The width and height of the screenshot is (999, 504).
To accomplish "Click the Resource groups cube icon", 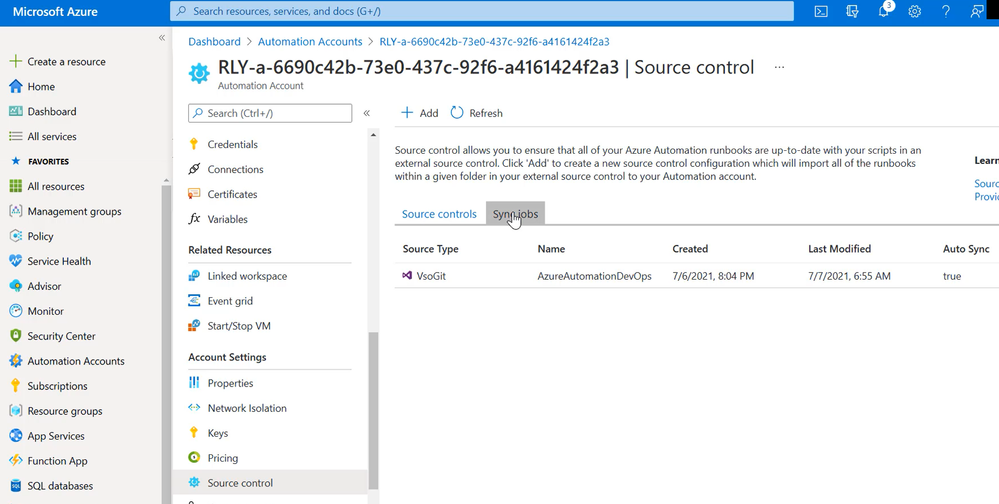I will [15, 411].
